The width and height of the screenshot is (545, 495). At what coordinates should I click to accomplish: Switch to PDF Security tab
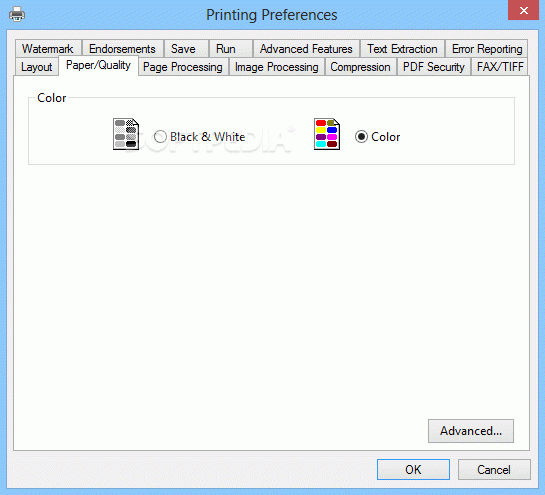(434, 67)
